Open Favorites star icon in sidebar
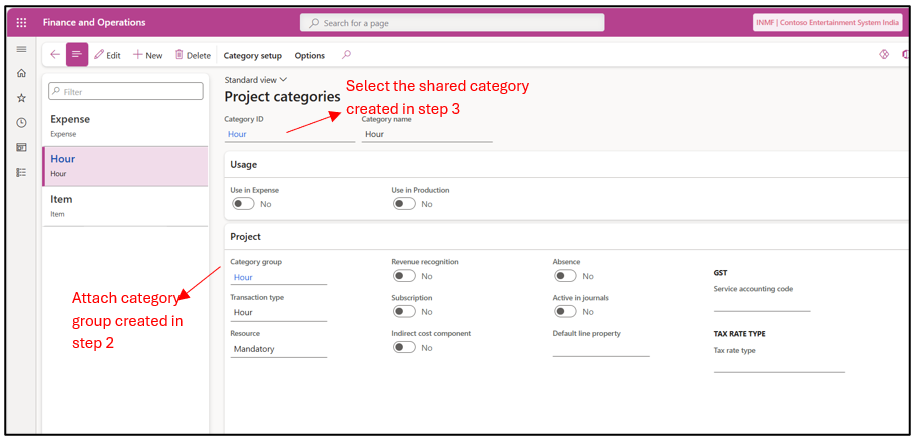 tap(22, 98)
